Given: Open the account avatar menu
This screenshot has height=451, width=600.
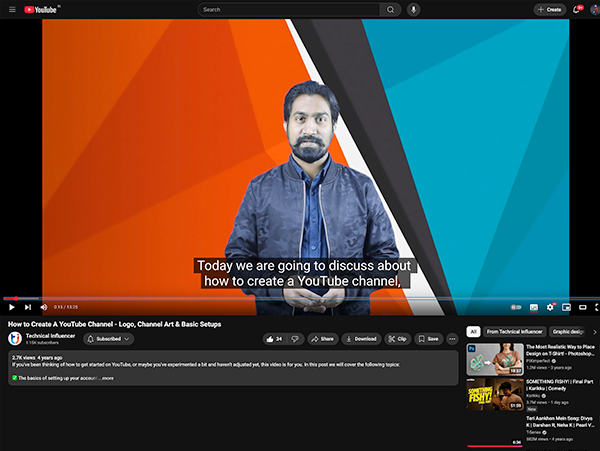Looking at the screenshot, I should tap(595, 10).
